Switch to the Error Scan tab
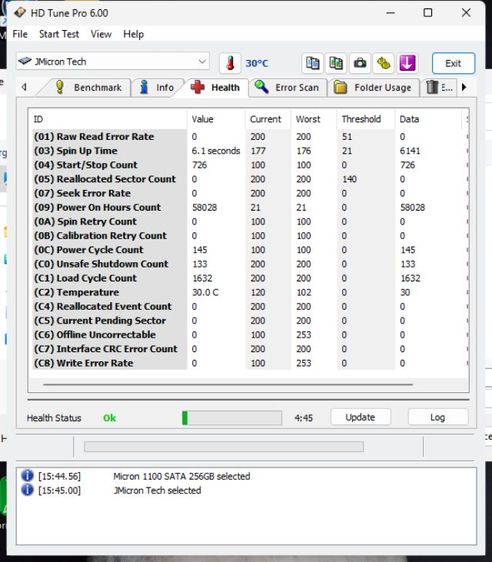 (287, 87)
